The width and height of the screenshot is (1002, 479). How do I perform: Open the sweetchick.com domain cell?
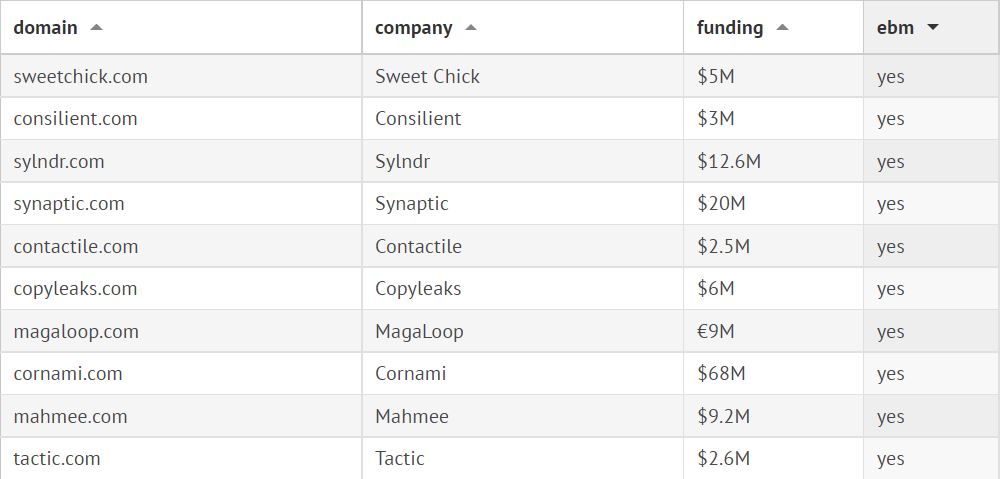click(x=81, y=76)
